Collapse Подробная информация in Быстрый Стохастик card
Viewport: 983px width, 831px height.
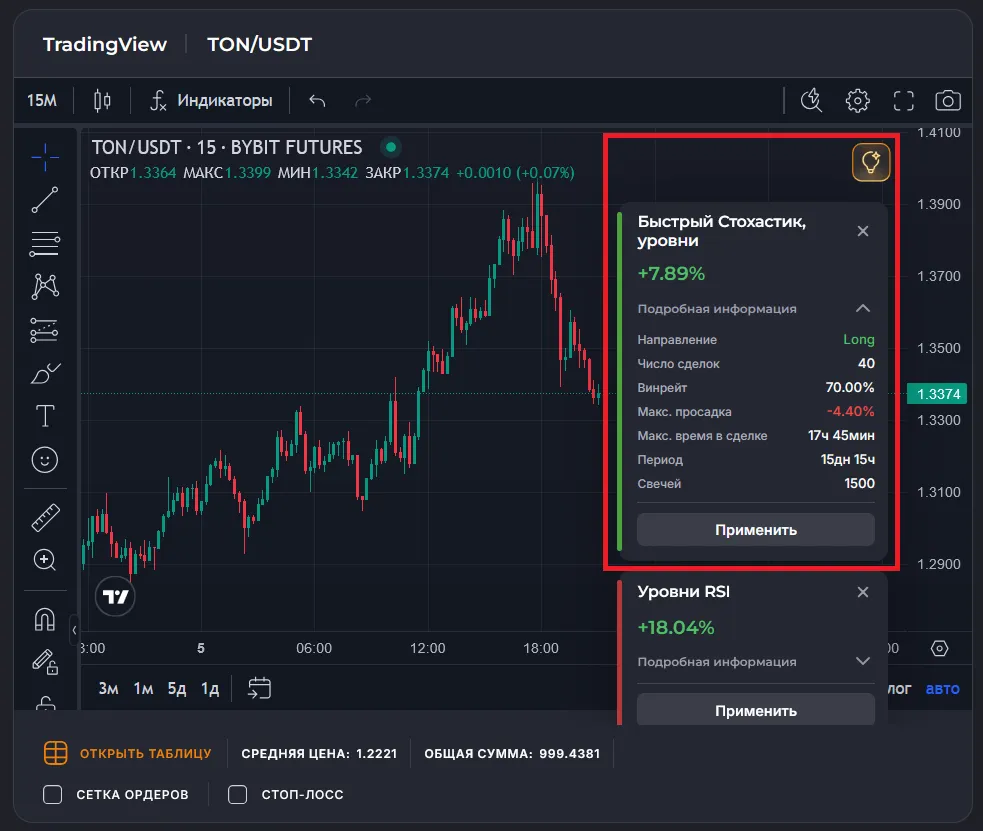click(863, 309)
